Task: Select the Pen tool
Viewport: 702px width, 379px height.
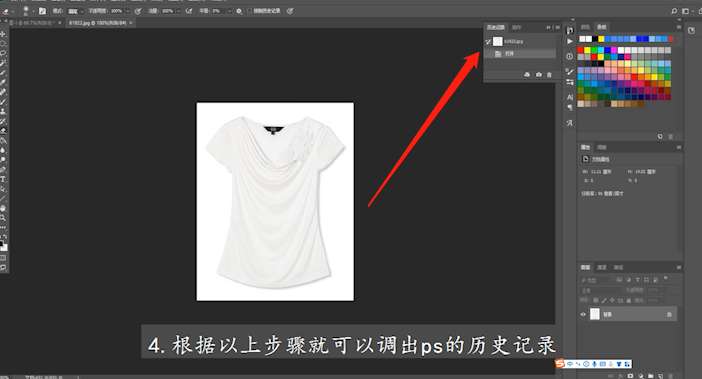Action: (3, 169)
